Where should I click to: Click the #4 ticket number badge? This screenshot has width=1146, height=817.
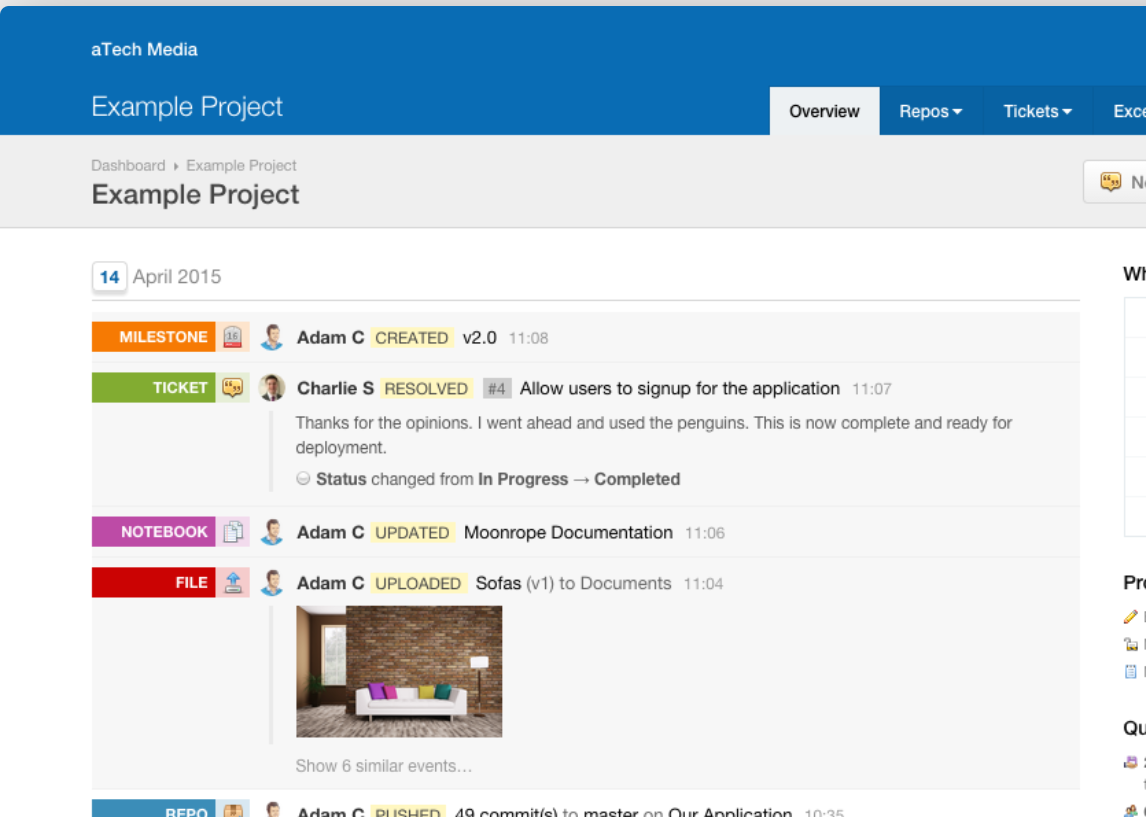click(x=497, y=388)
